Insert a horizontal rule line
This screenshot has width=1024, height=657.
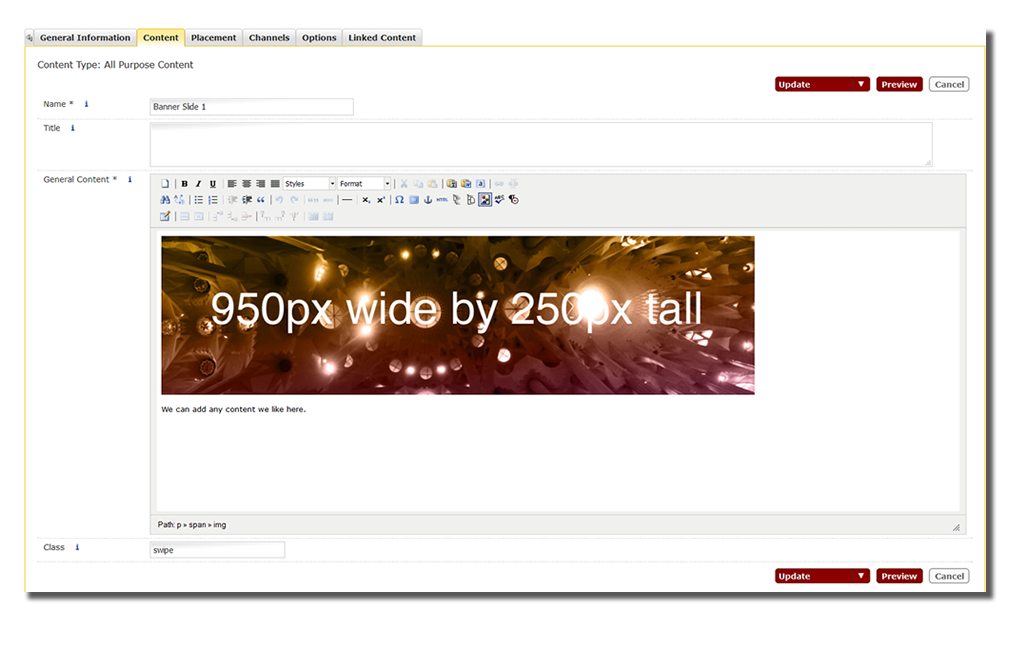(x=347, y=200)
